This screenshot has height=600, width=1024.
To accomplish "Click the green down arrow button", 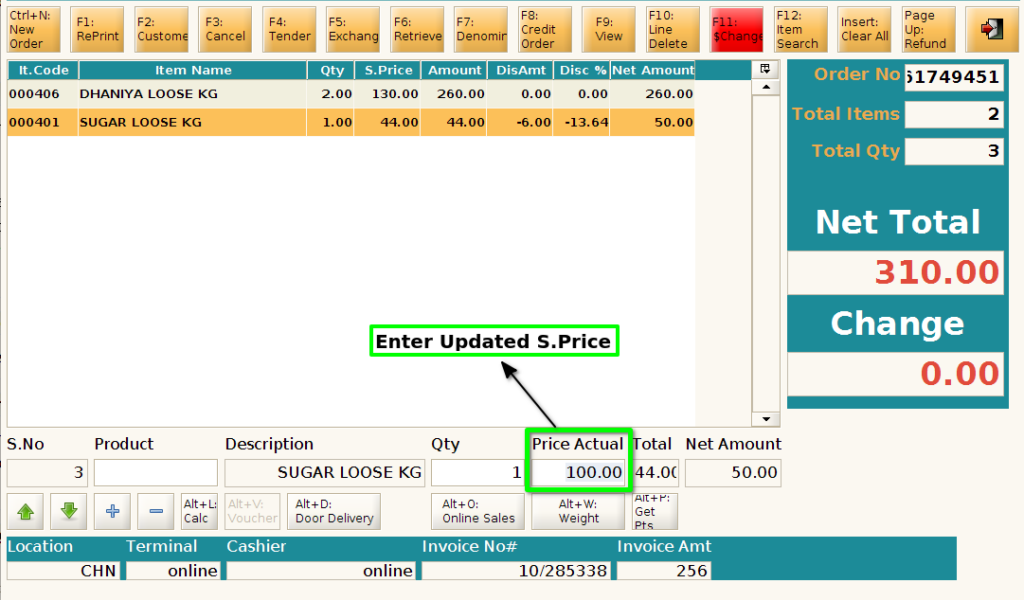I will pos(69,511).
